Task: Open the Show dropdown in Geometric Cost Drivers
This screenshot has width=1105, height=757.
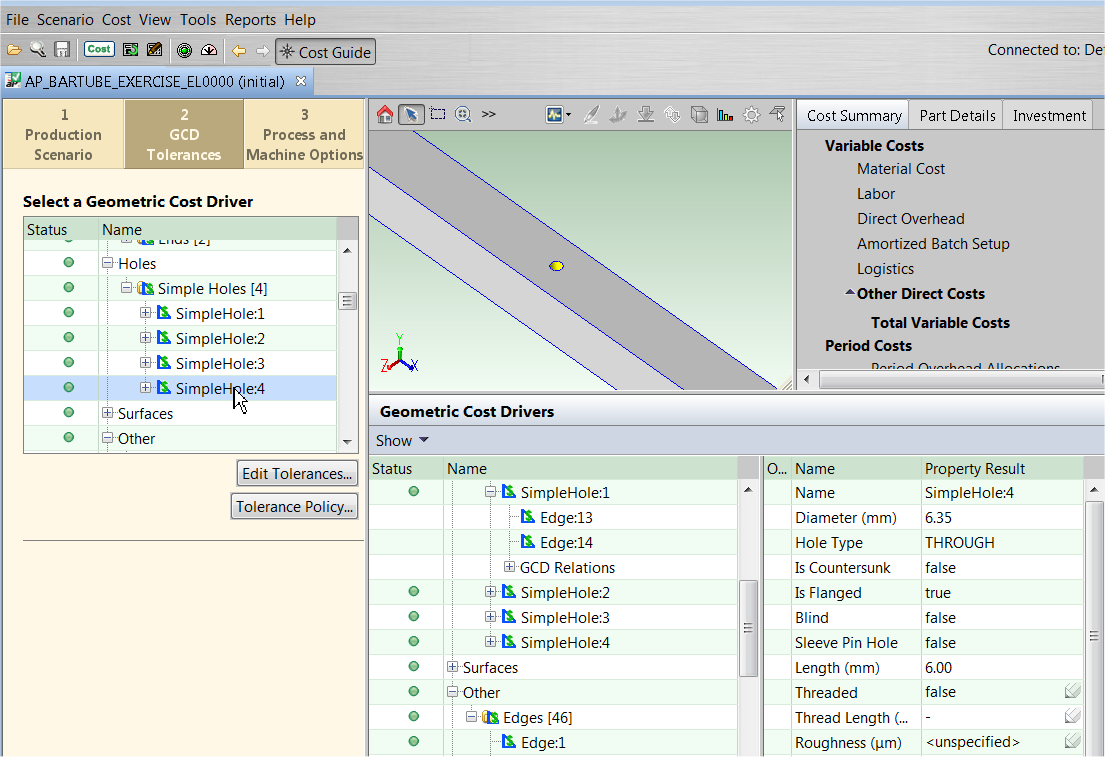Action: pyautogui.click(x=402, y=441)
